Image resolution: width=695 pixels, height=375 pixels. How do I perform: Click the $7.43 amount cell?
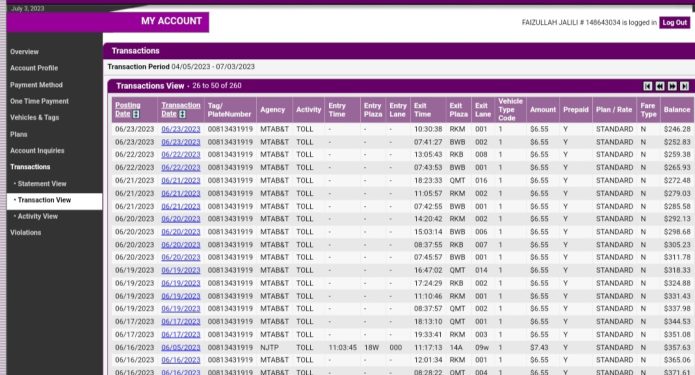tap(539, 348)
